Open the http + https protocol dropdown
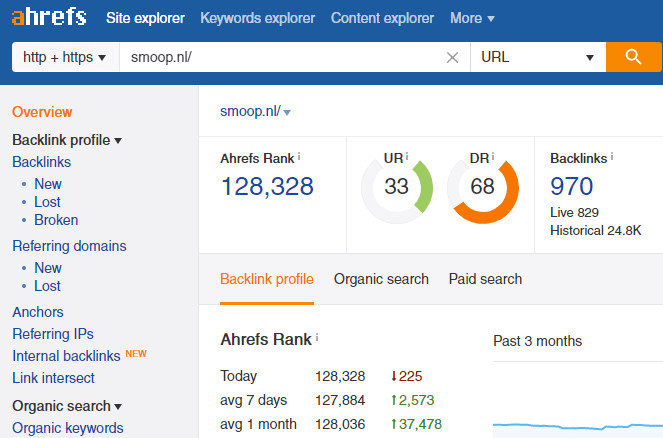This screenshot has height=438, width=663. (66, 57)
